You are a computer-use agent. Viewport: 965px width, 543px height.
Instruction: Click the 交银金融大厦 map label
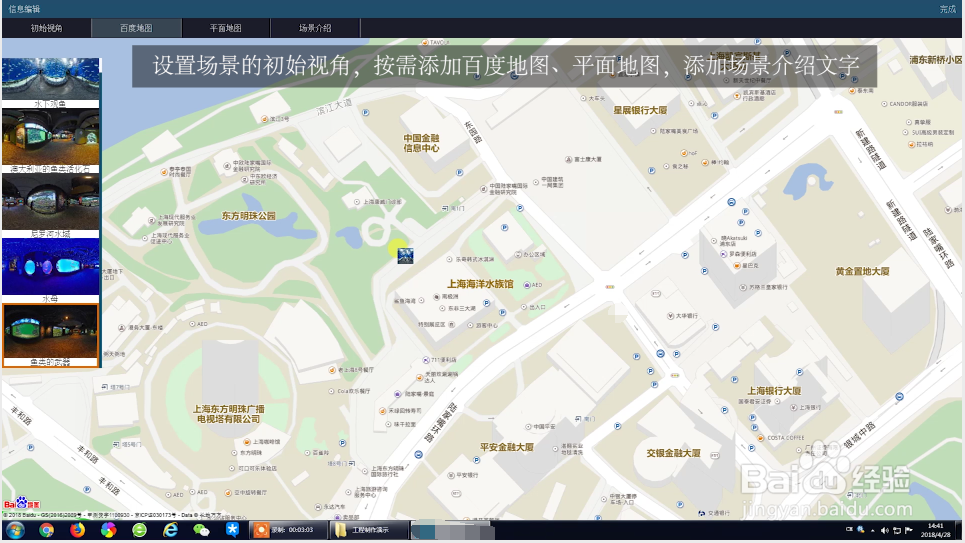point(673,452)
